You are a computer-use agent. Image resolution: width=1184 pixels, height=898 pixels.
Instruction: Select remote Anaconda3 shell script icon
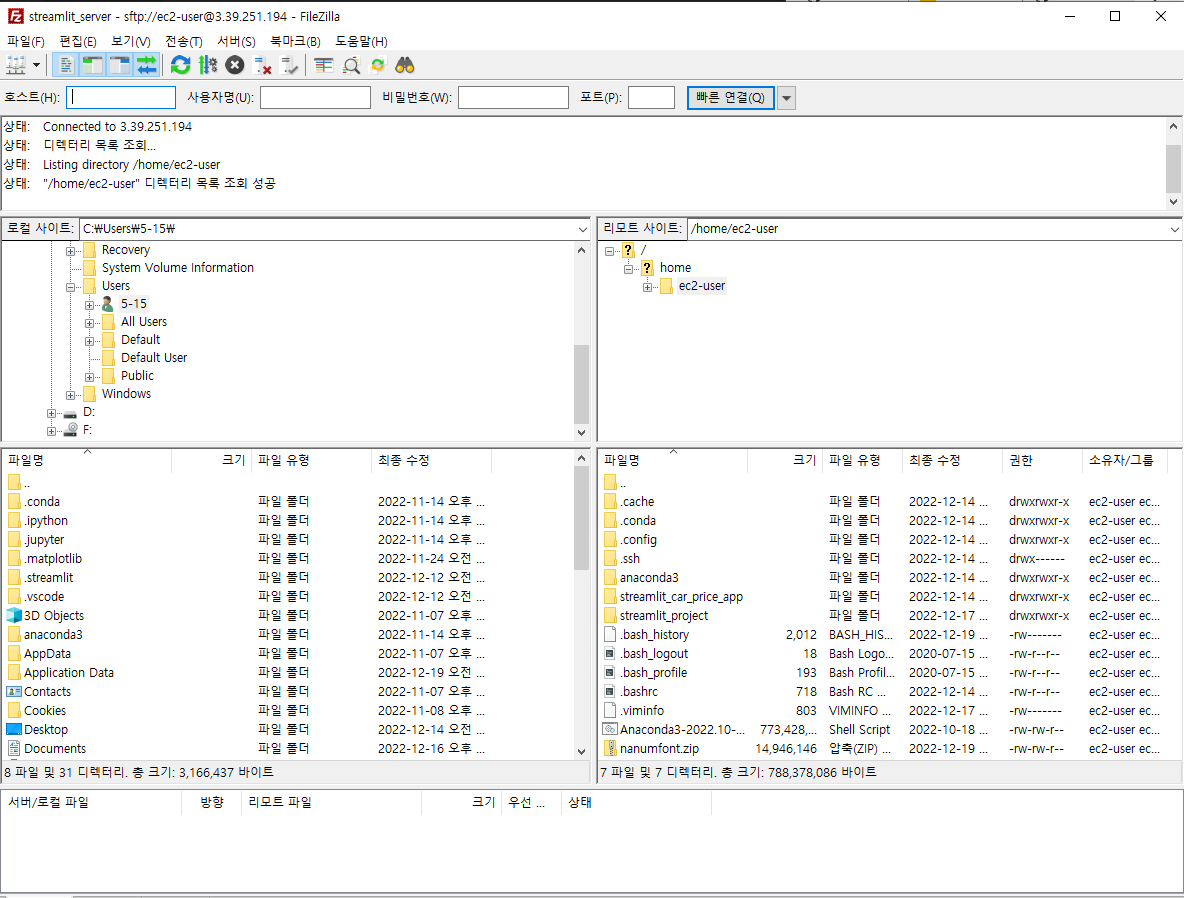coord(610,730)
